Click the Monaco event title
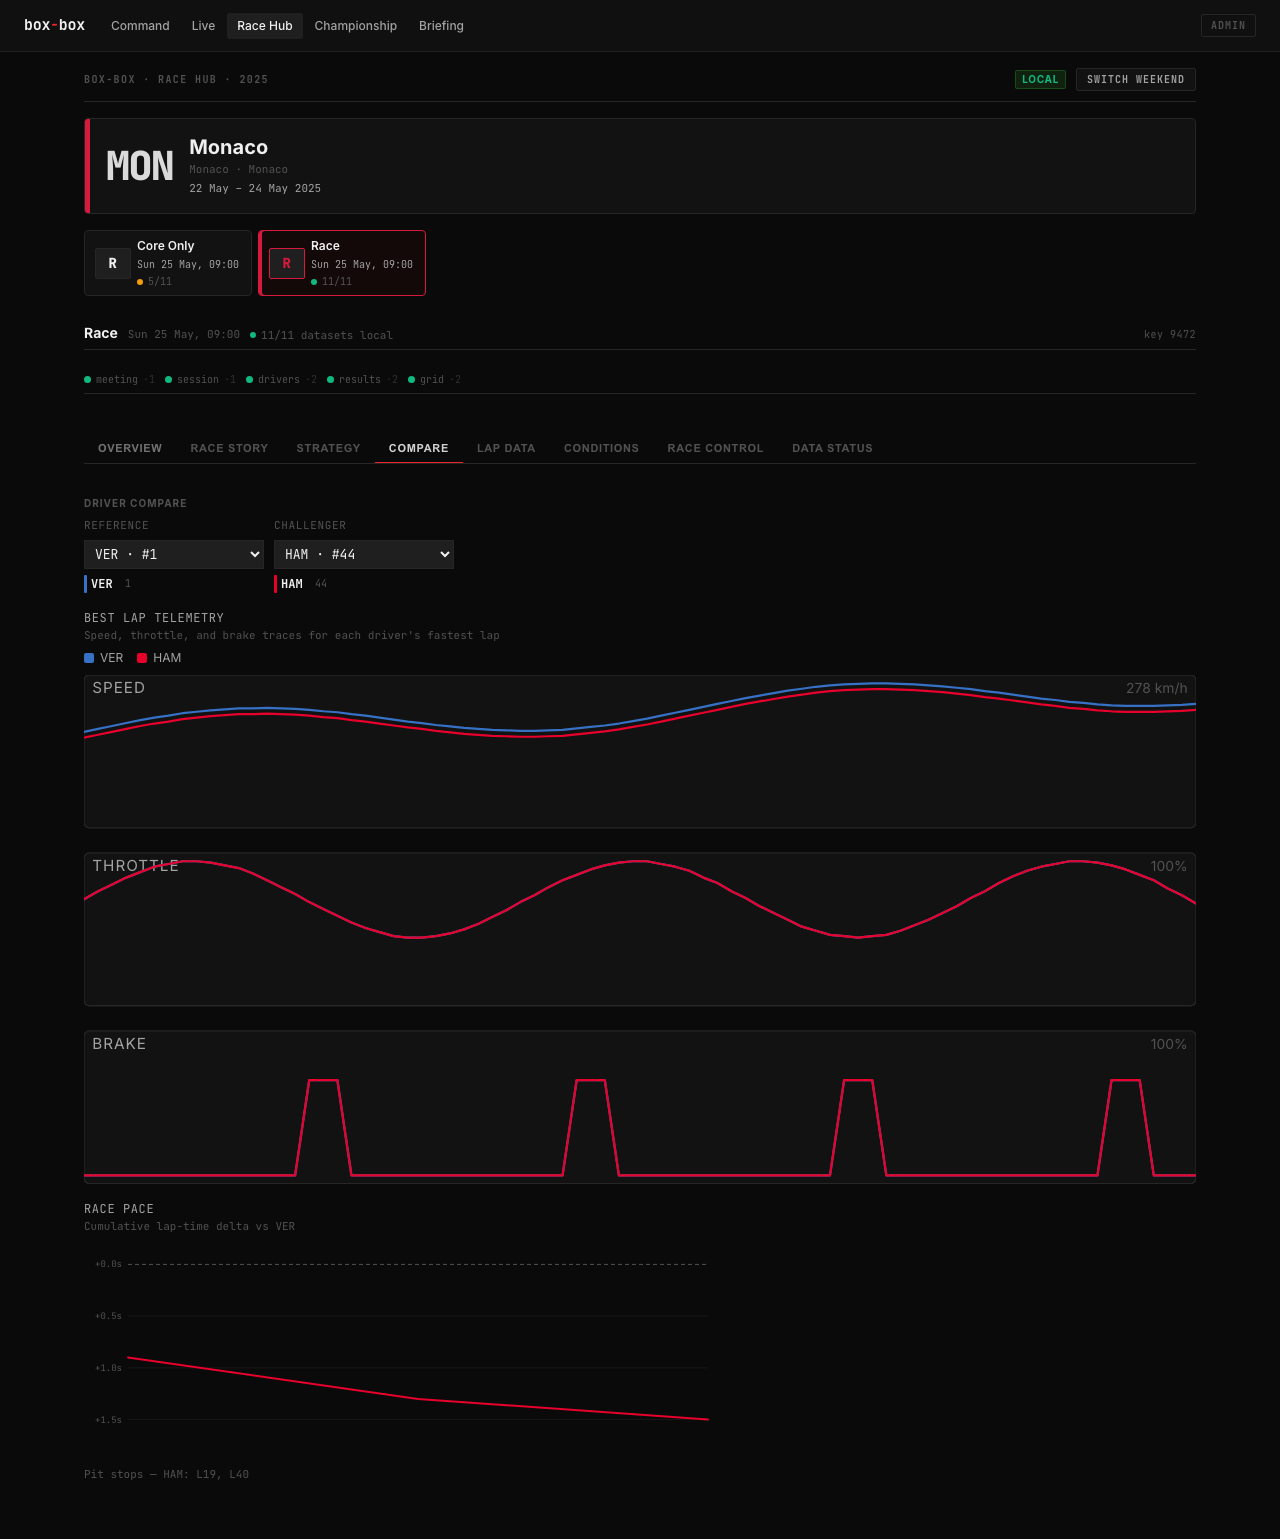Viewport: 1280px width, 1539px height. click(229, 147)
